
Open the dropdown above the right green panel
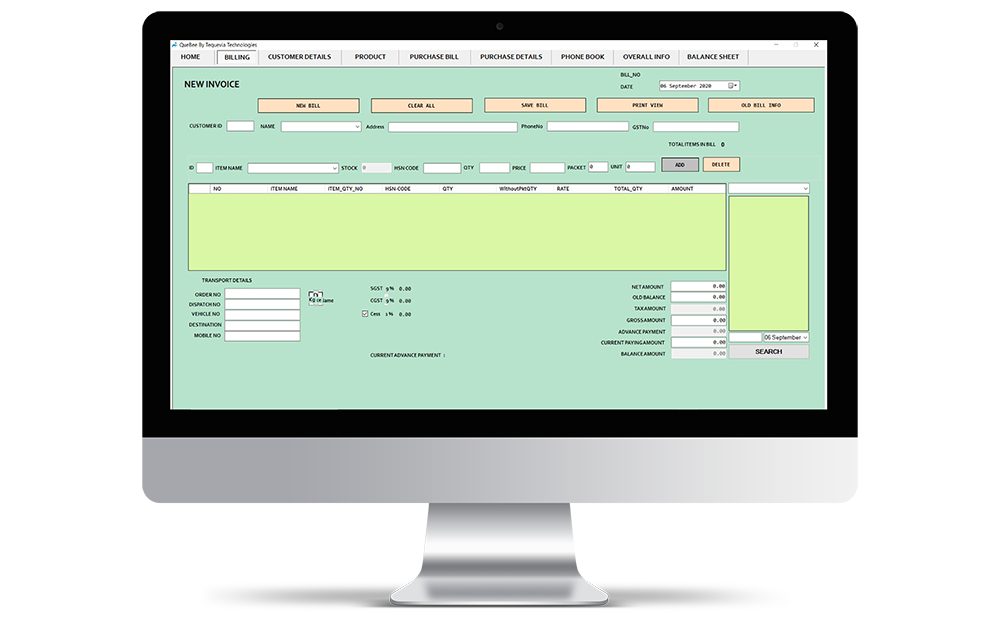click(805, 188)
